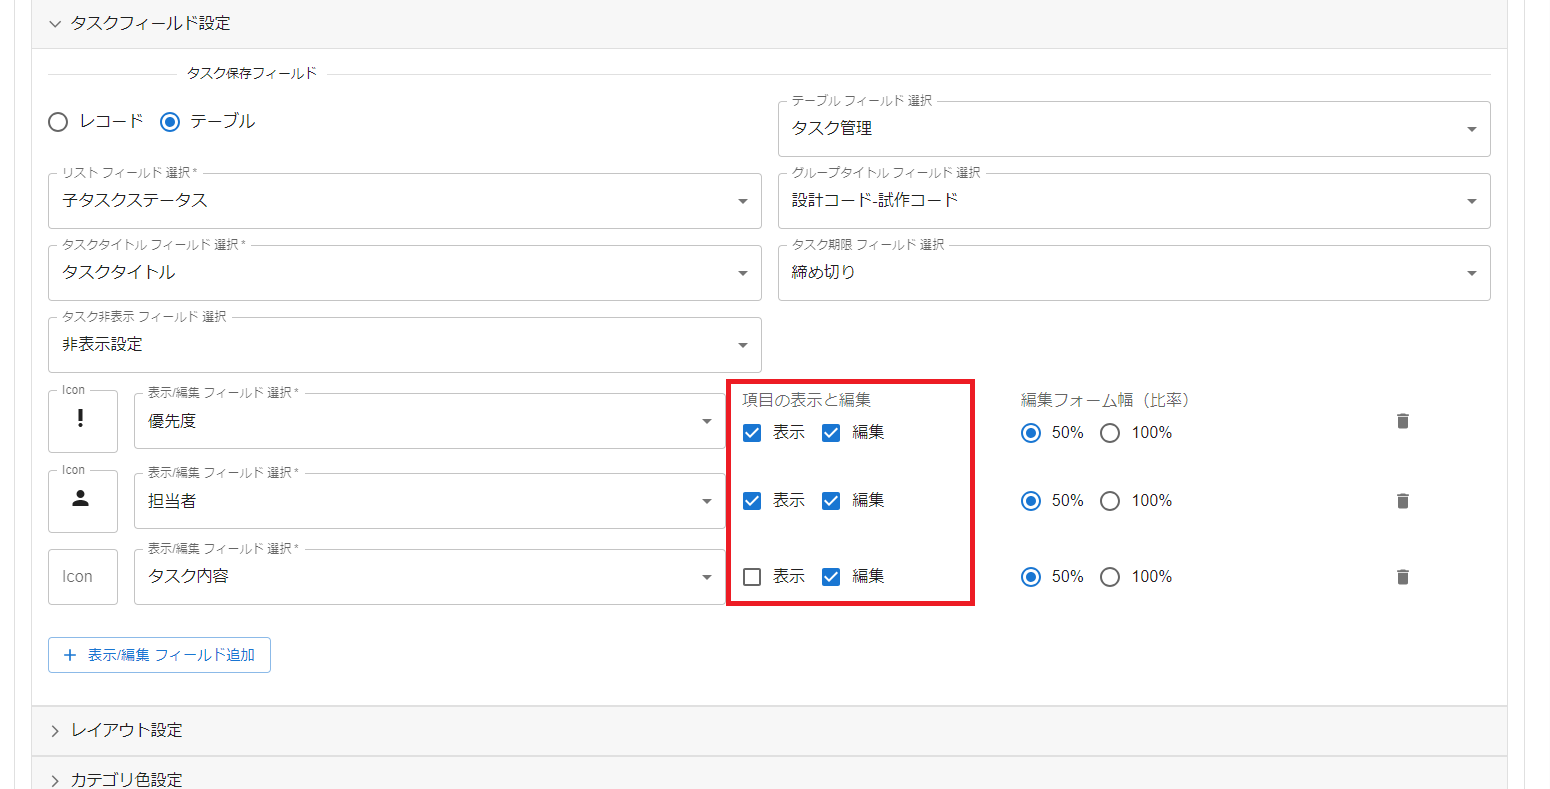Delete the 優先度 field row
Screen dimensions: 1550x789
[1402, 421]
